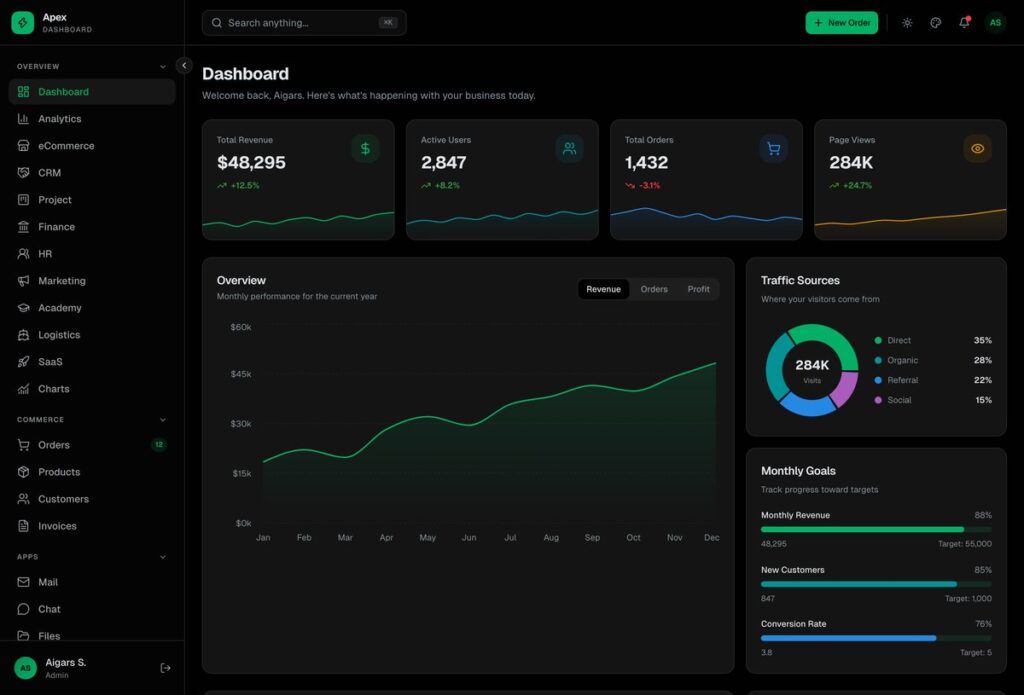Open the Total Revenue card
This screenshot has width=1024, height=695.
coord(298,180)
